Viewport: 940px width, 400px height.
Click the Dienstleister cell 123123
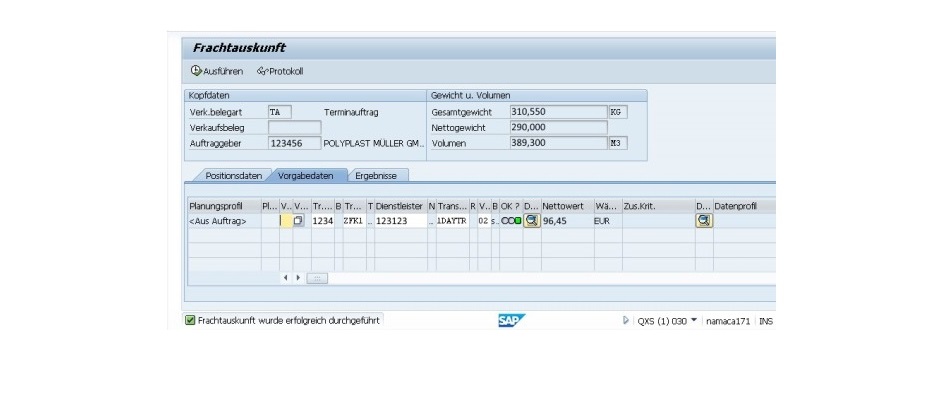(x=400, y=220)
